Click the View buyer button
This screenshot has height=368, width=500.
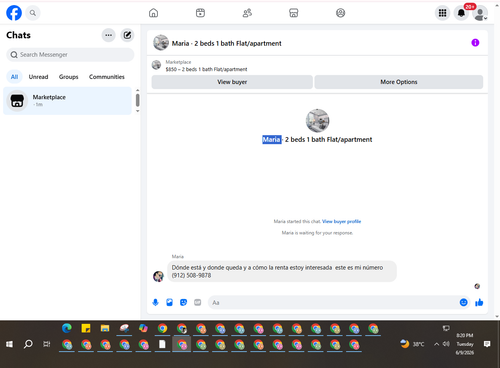(232, 82)
